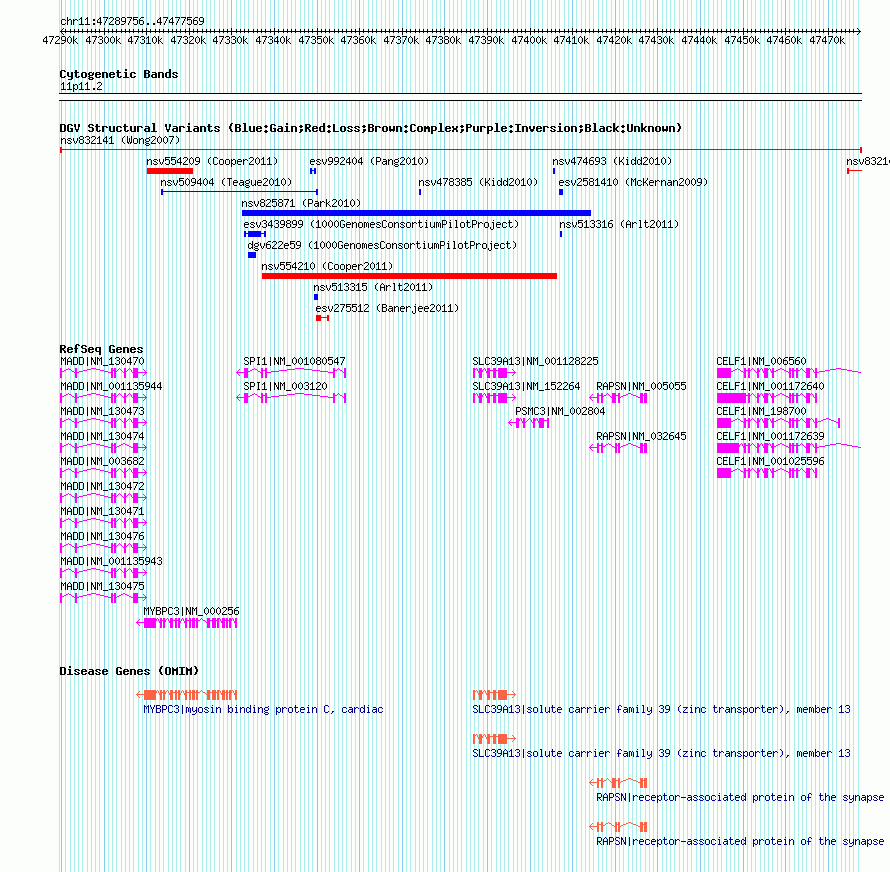Click the nsv478385 (Kidd2010) label

(478, 182)
